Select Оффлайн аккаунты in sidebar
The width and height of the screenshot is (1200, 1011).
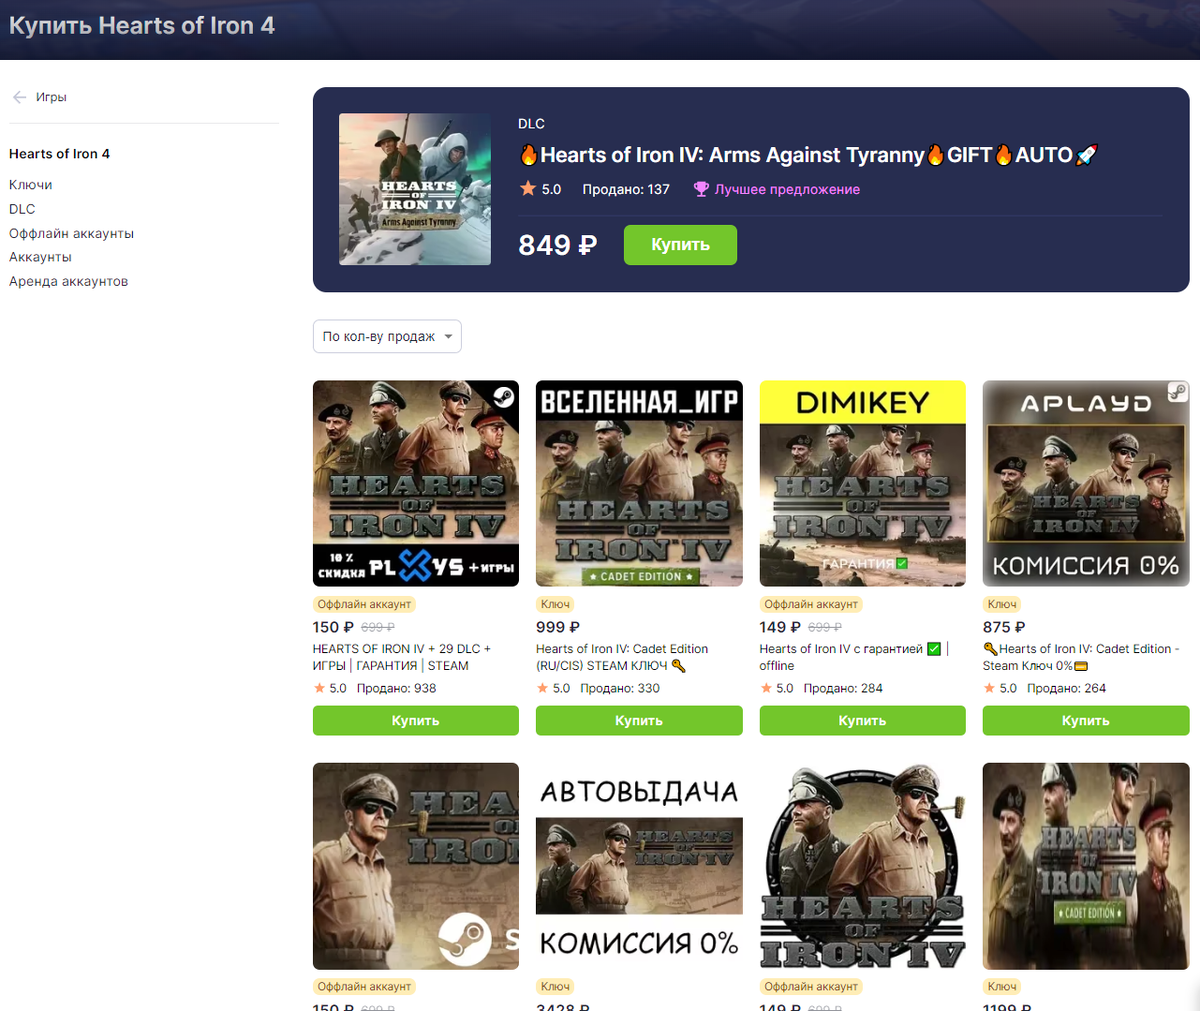coord(71,233)
